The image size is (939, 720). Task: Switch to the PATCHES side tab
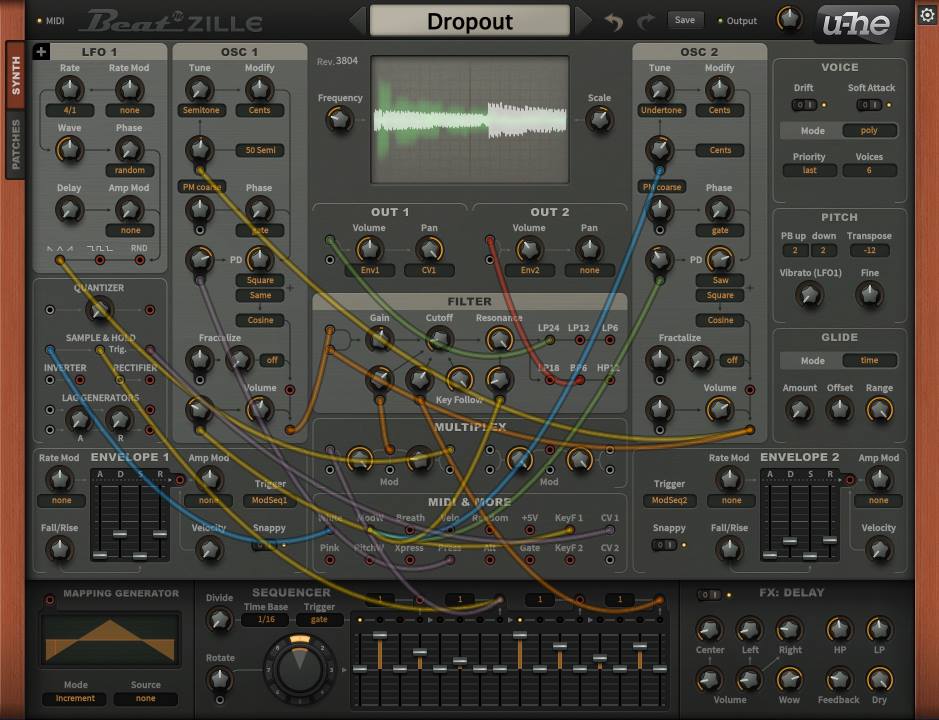pos(16,144)
